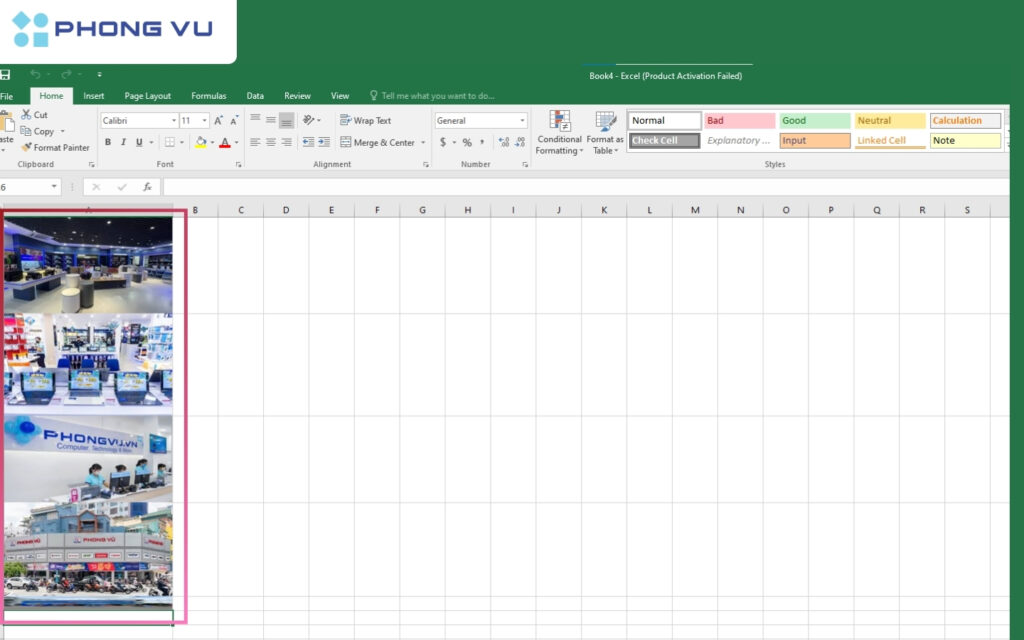Apply Top Align to the cell
Screen dimensions: 1024x640
[x=255, y=120]
